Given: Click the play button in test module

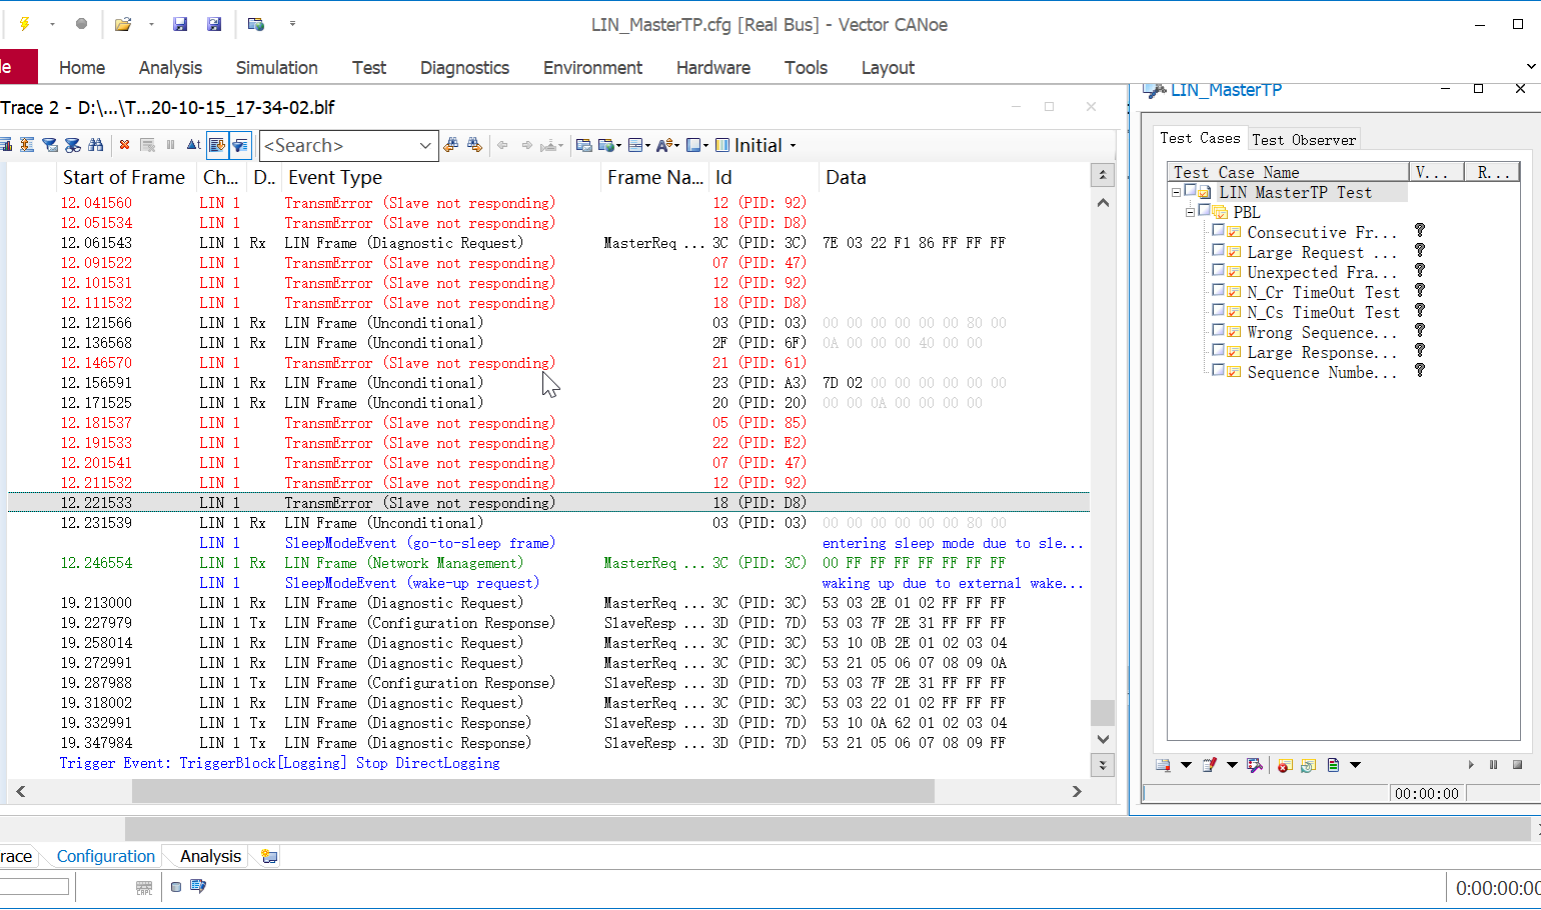Looking at the screenshot, I should click(1471, 765).
